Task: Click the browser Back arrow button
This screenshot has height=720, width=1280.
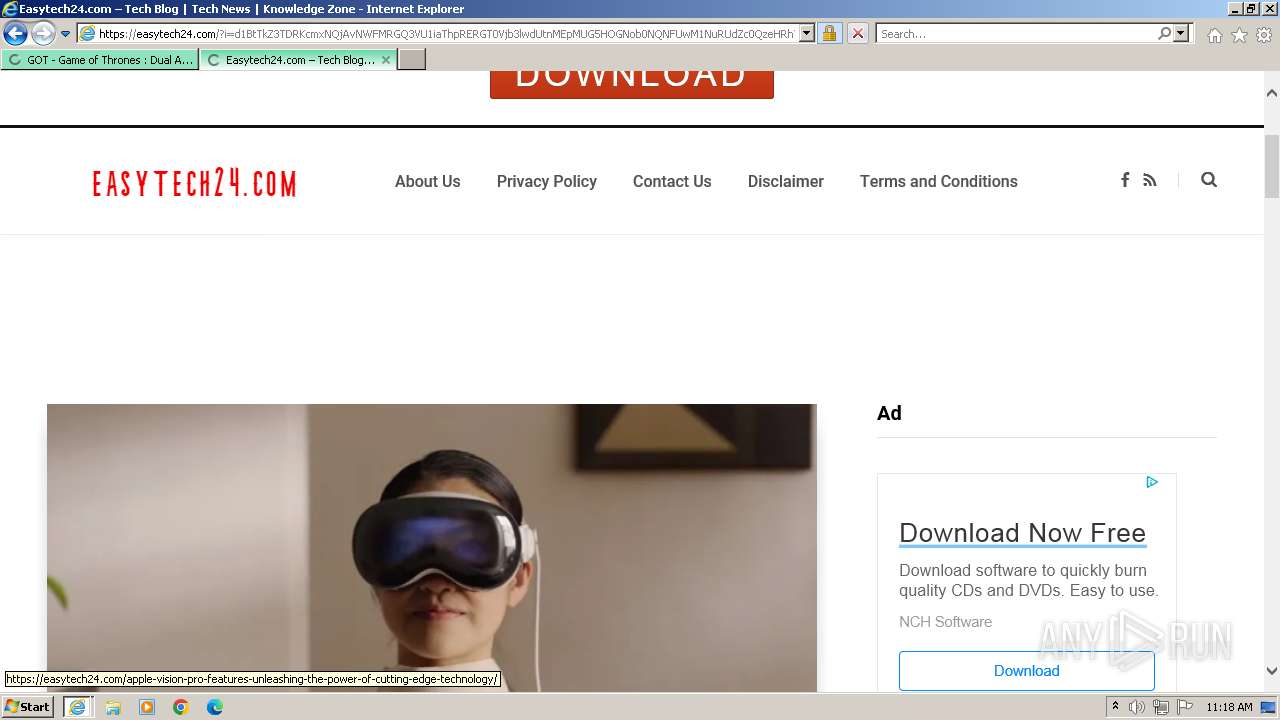Action: 15,34
